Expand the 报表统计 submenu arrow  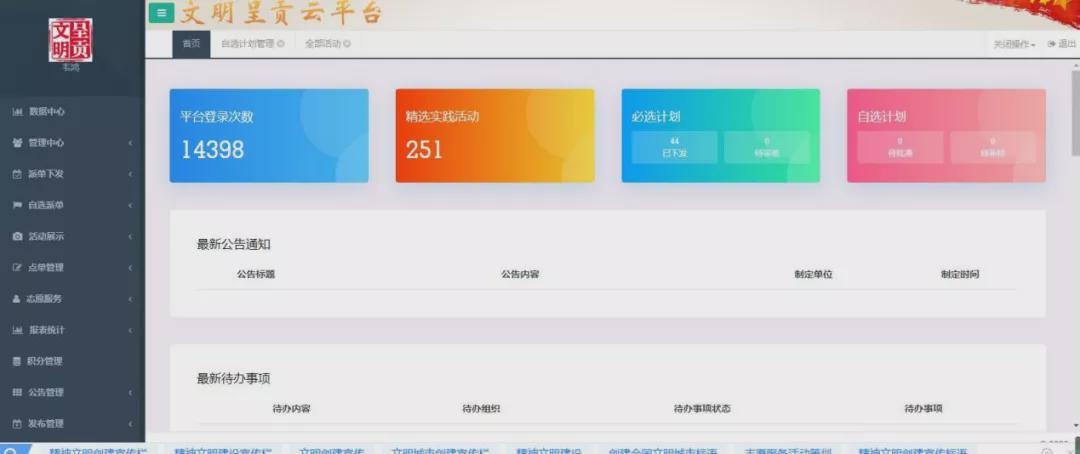(x=131, y=330)
